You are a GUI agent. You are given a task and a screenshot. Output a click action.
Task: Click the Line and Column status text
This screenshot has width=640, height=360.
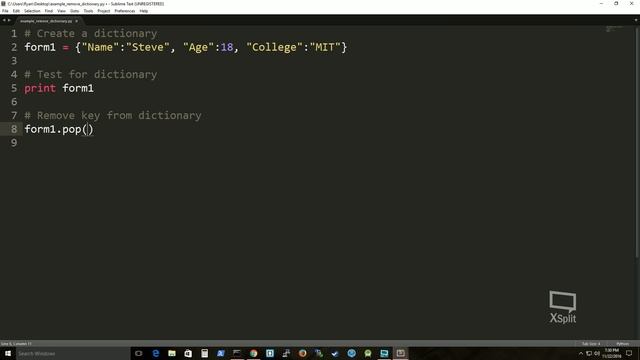[16, 344]
